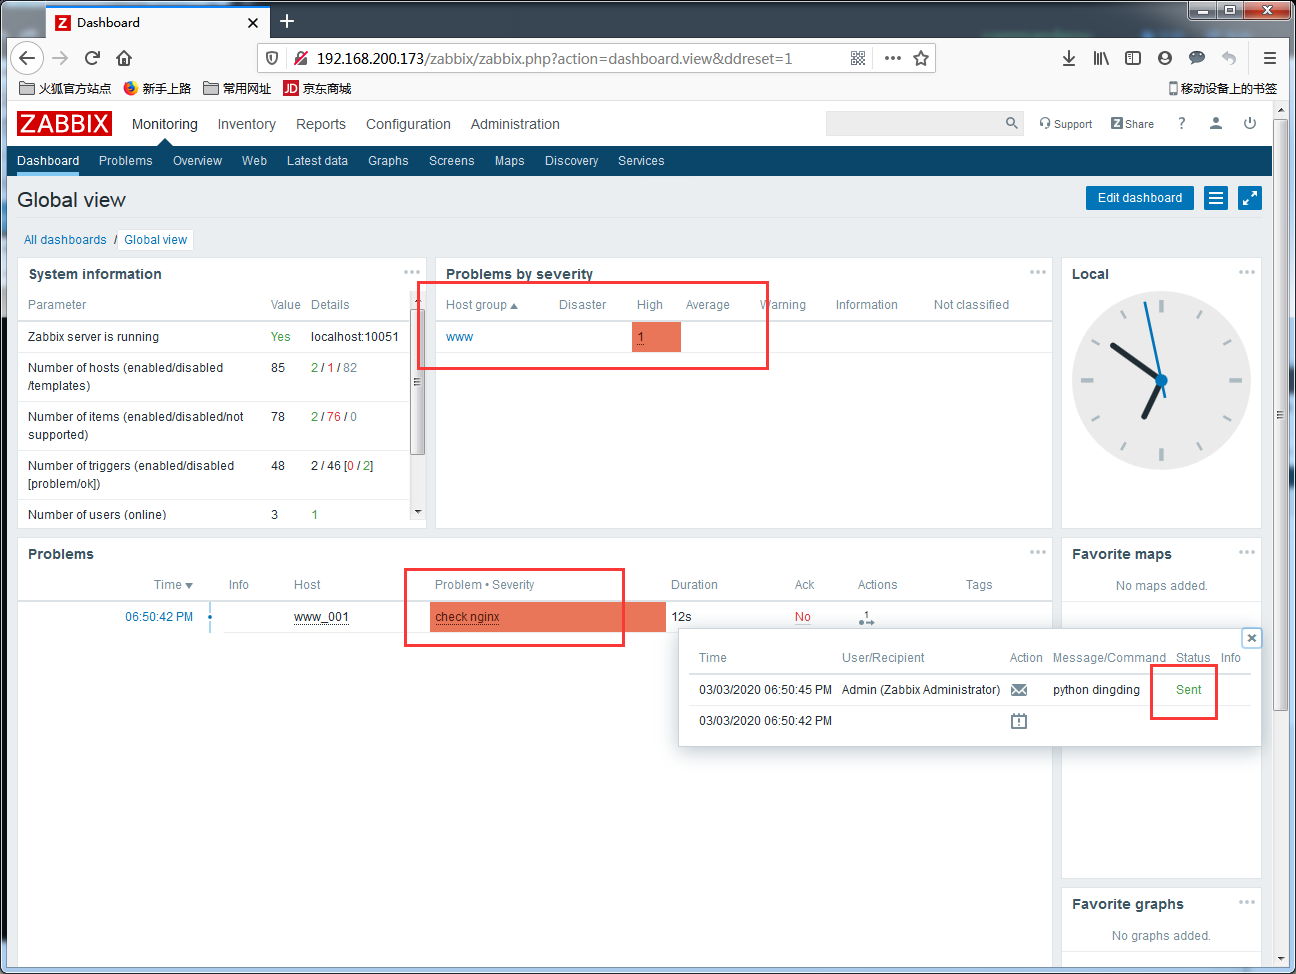Go to the Graphs submenu

click(x=388, y=161)
